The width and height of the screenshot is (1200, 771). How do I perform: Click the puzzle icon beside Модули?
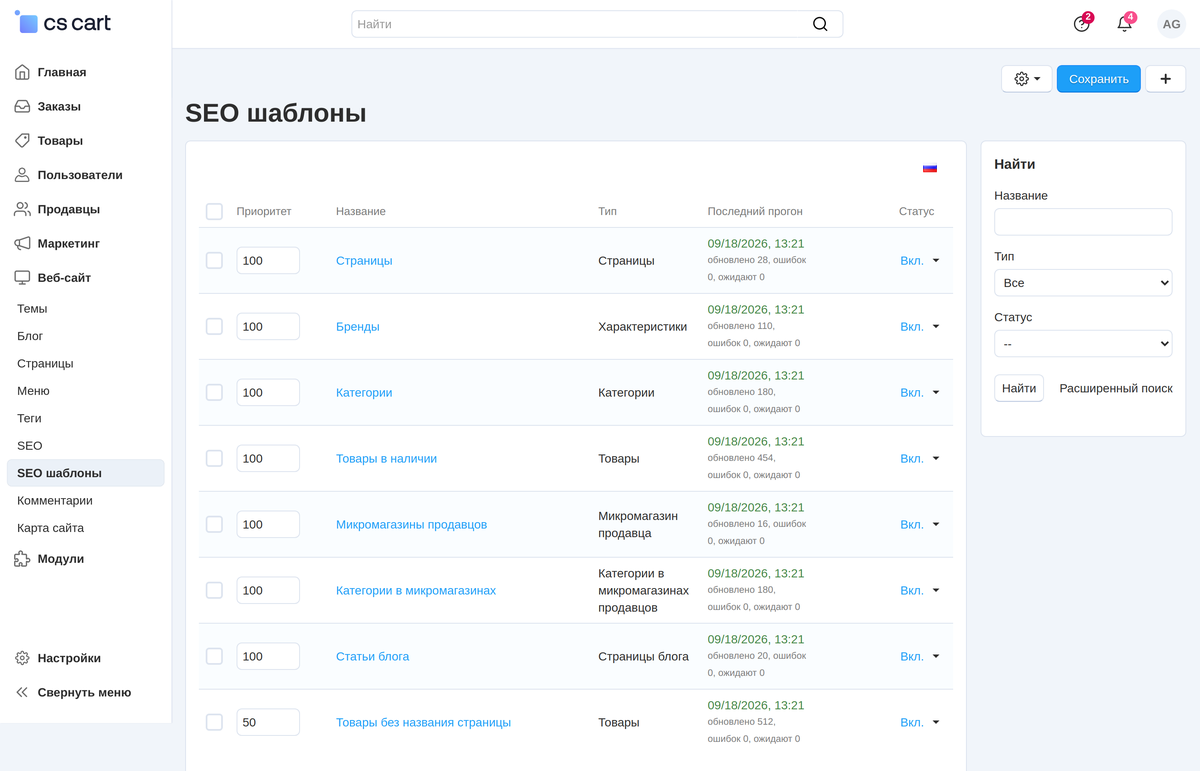pos(22,559)
